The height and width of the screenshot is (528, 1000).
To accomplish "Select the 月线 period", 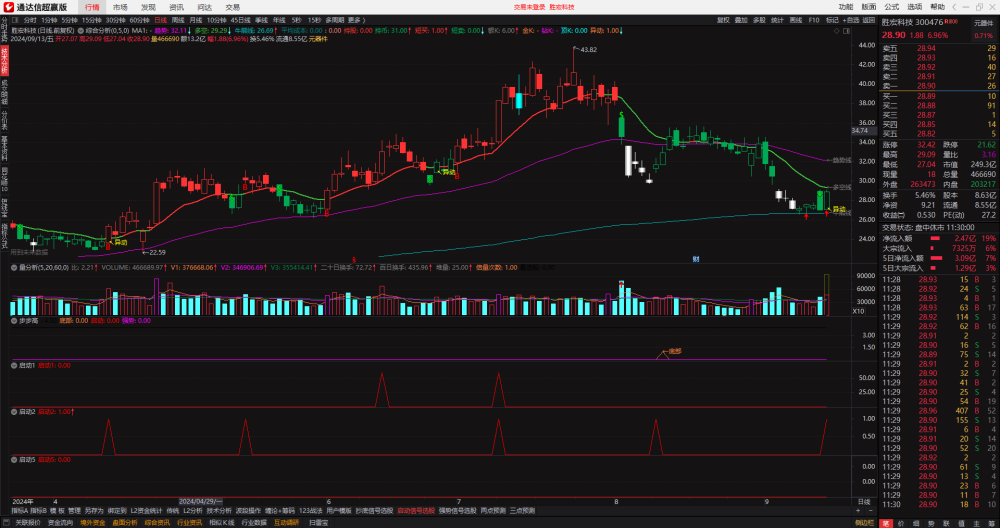I will click(x=195, y=20).
